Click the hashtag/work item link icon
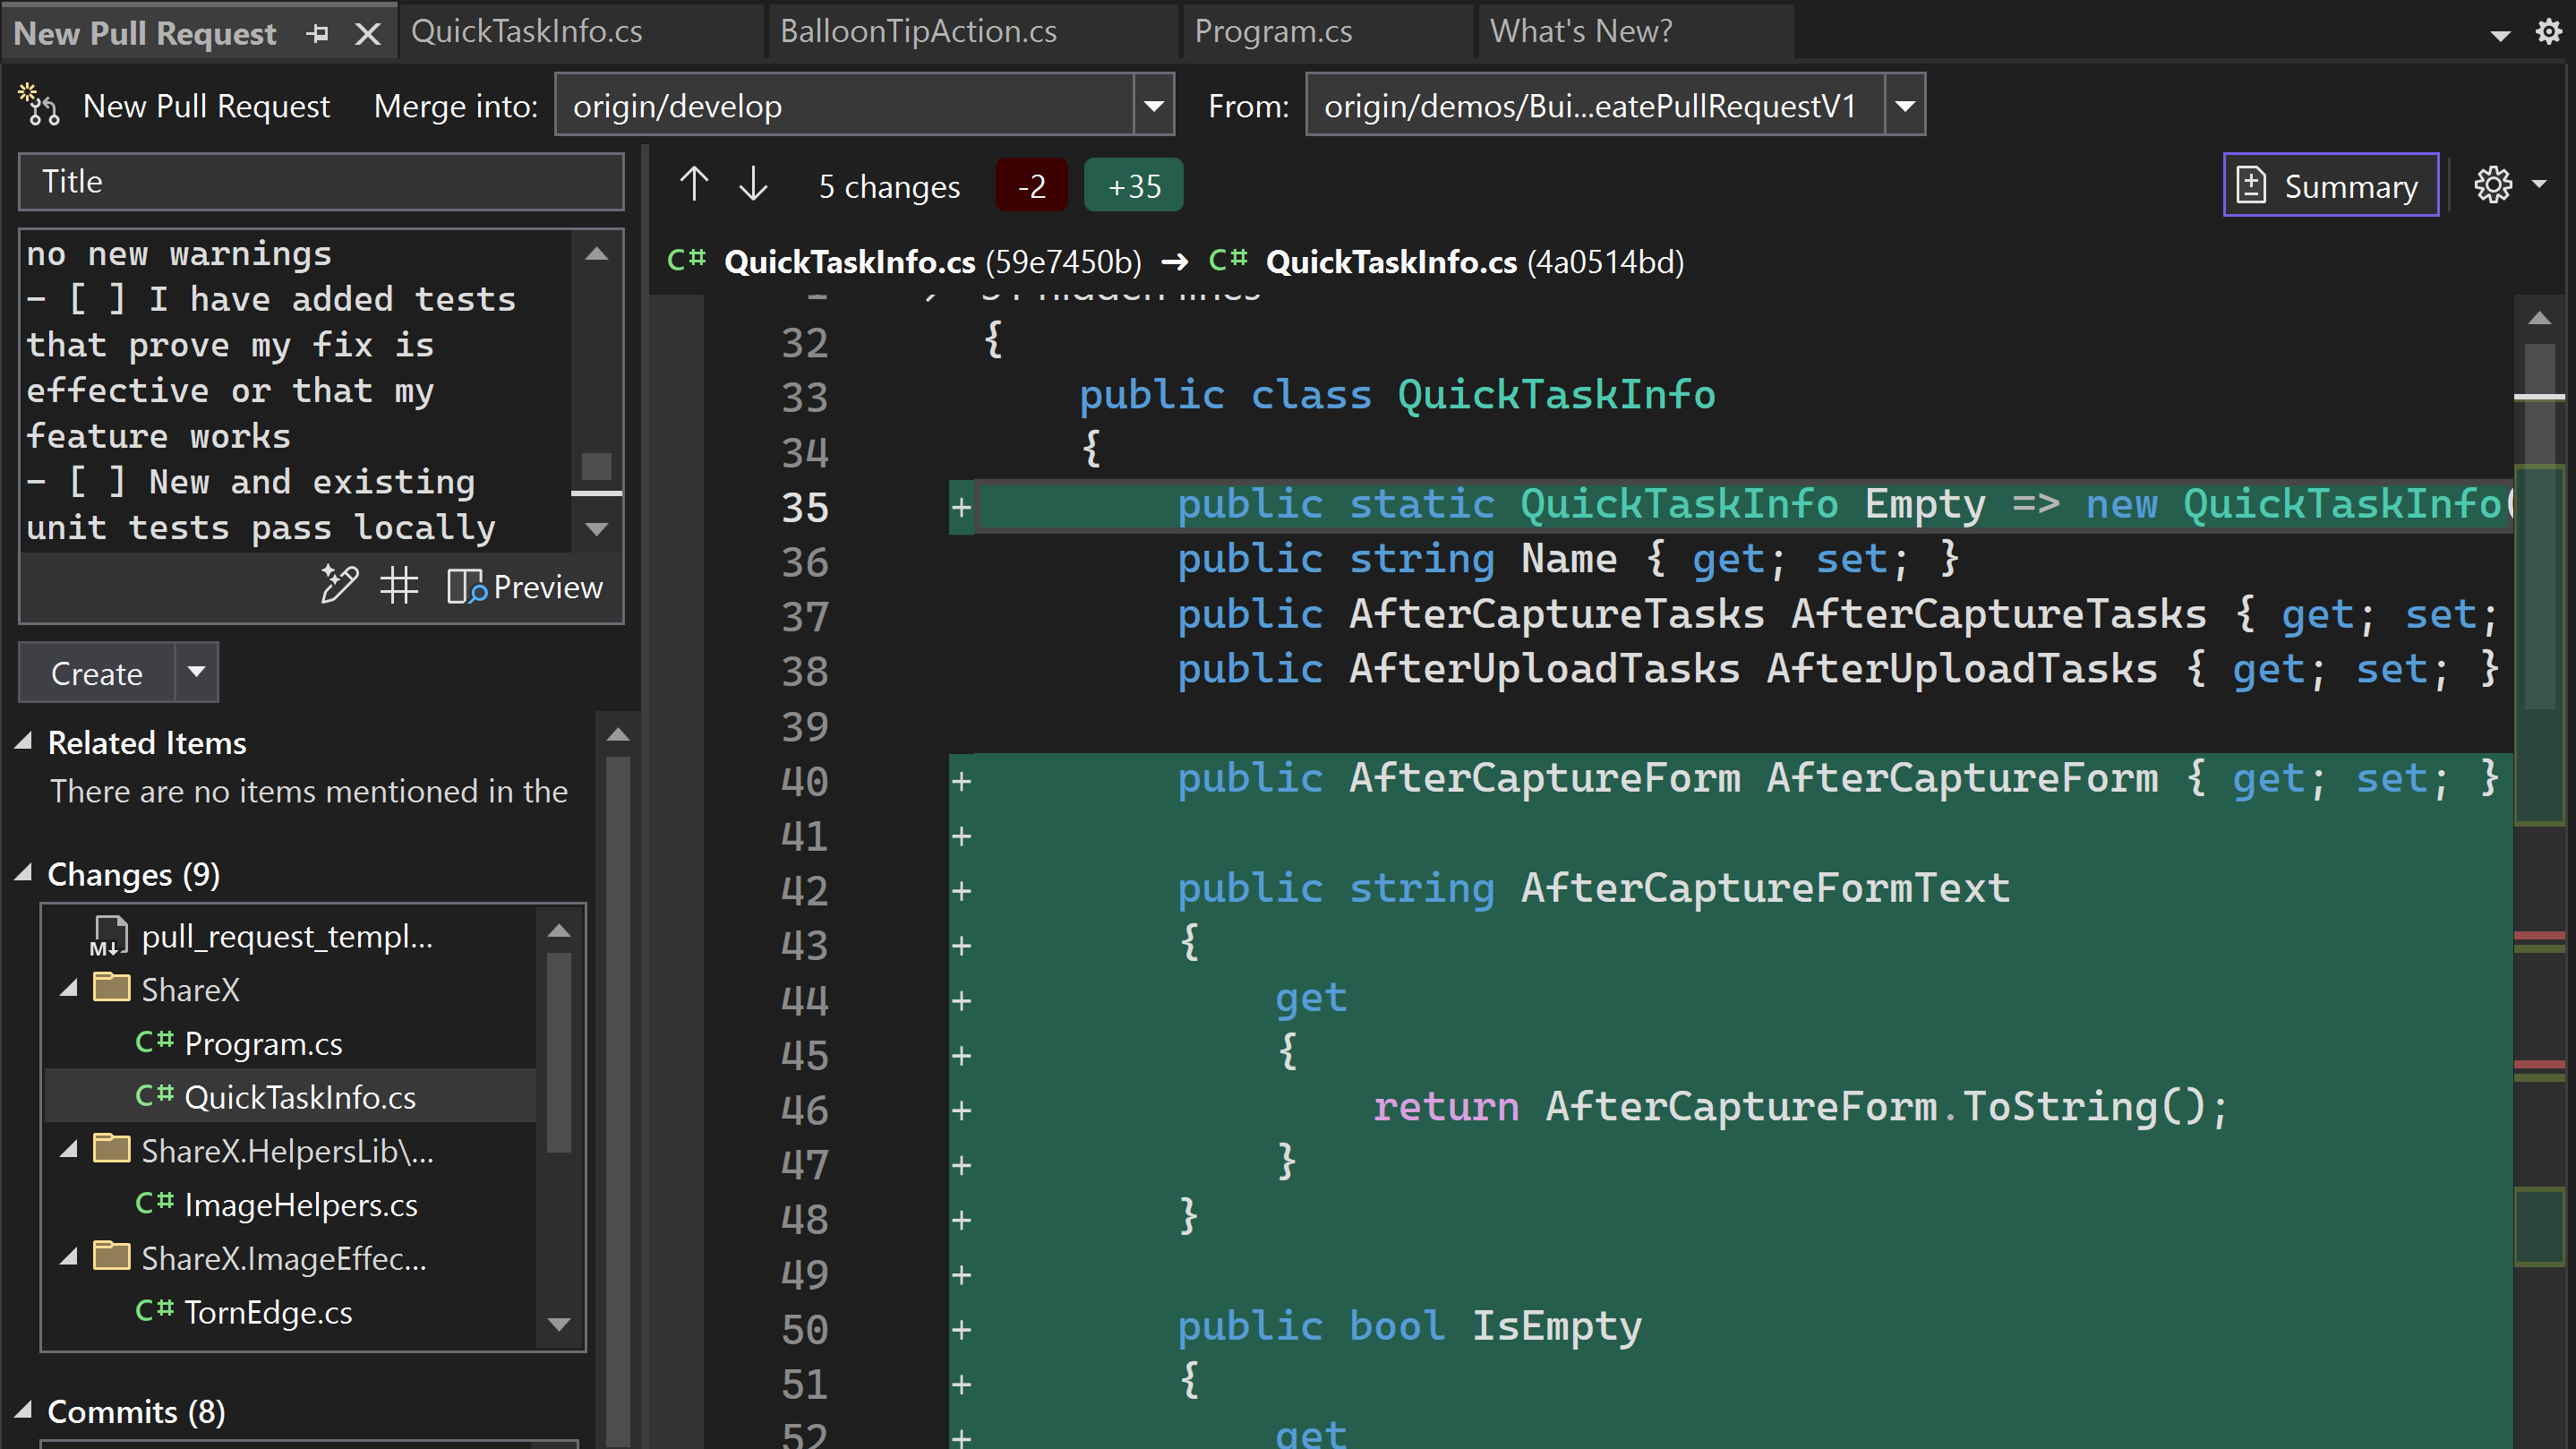 [x=397, y=586]
